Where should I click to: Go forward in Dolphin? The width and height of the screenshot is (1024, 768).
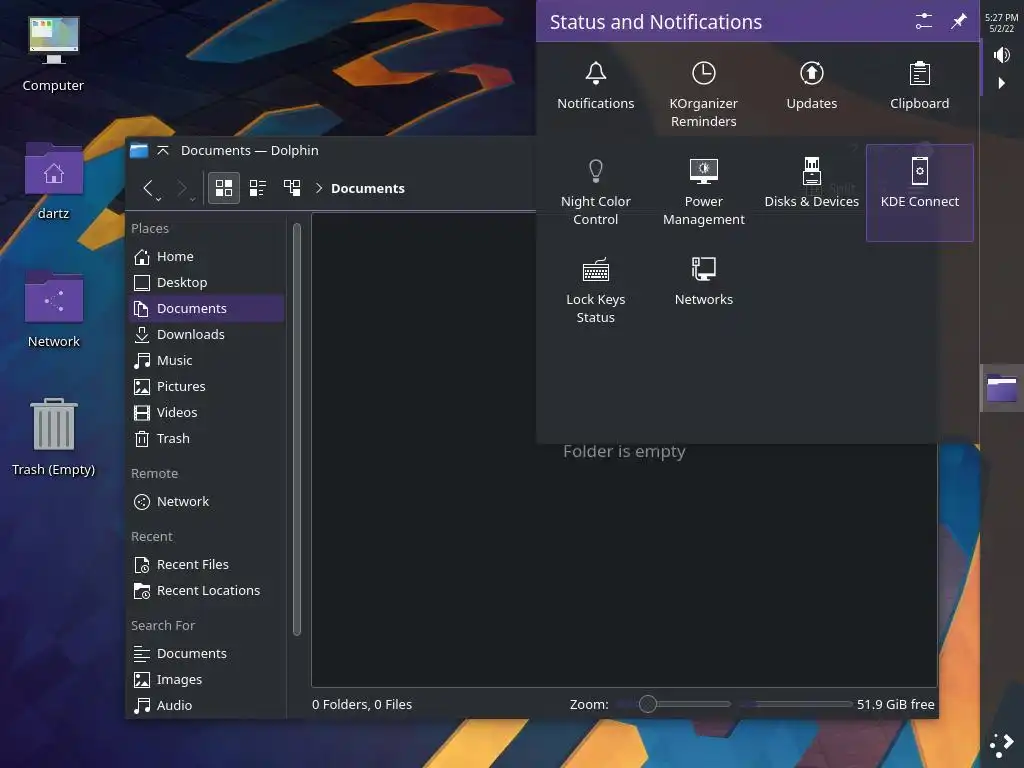182,188
